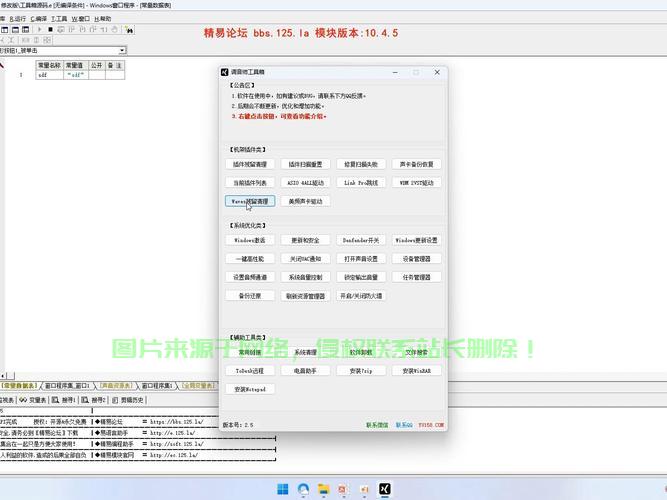This screenshot has height=500, width=667.
Task: Click the Stop (black square) toolbar icon
Action: [x=50, y=29]
